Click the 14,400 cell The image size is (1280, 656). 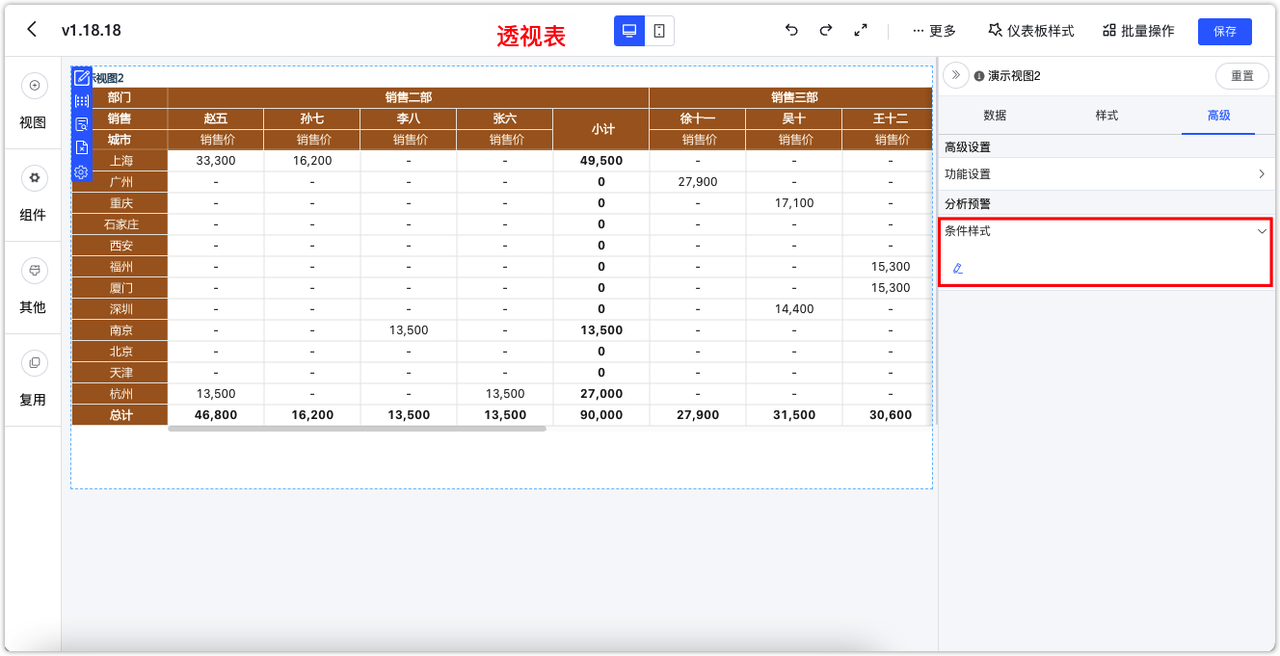click(794, 309)
